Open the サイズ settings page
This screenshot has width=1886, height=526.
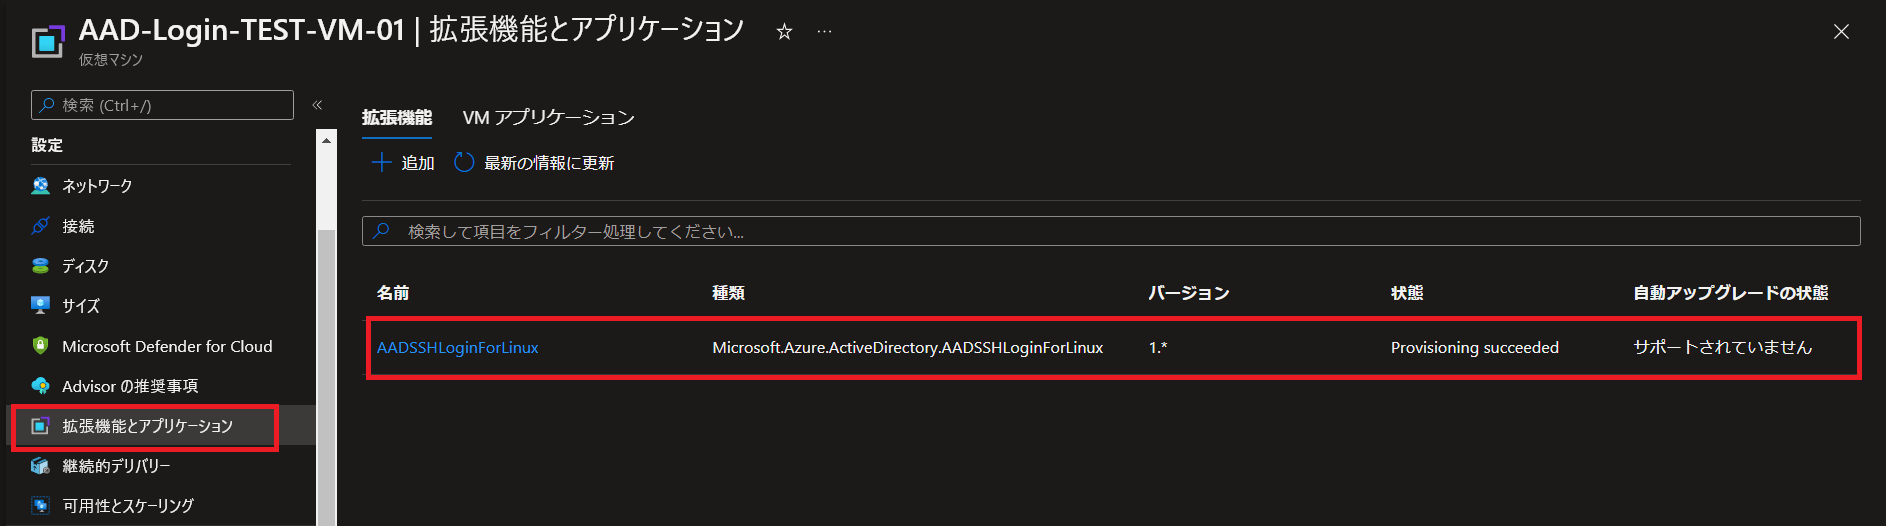[81, 306]
